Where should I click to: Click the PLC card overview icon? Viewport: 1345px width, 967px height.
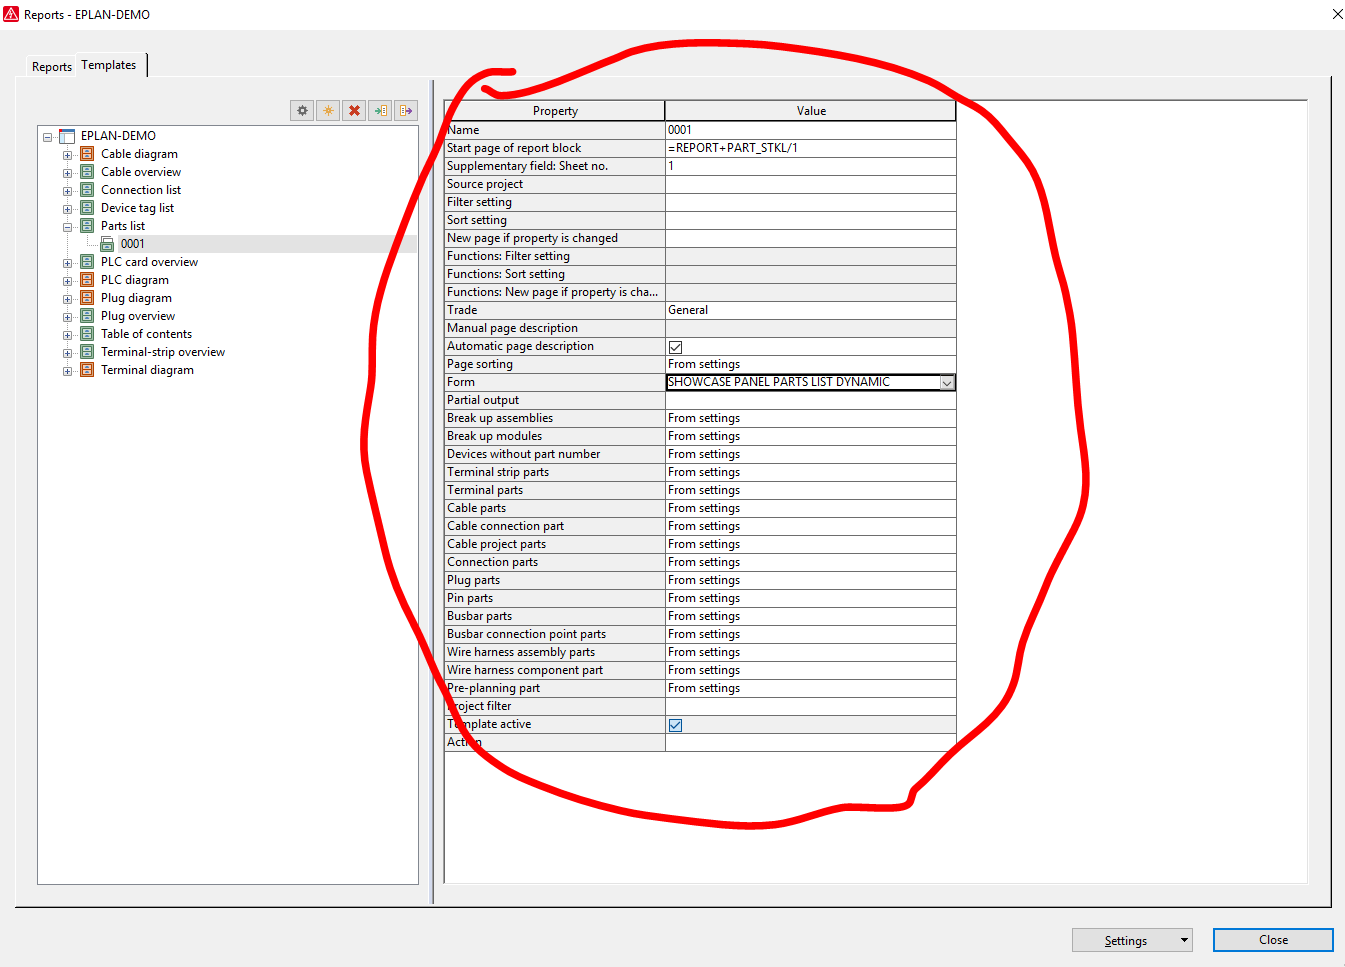[x=86, y=261]
